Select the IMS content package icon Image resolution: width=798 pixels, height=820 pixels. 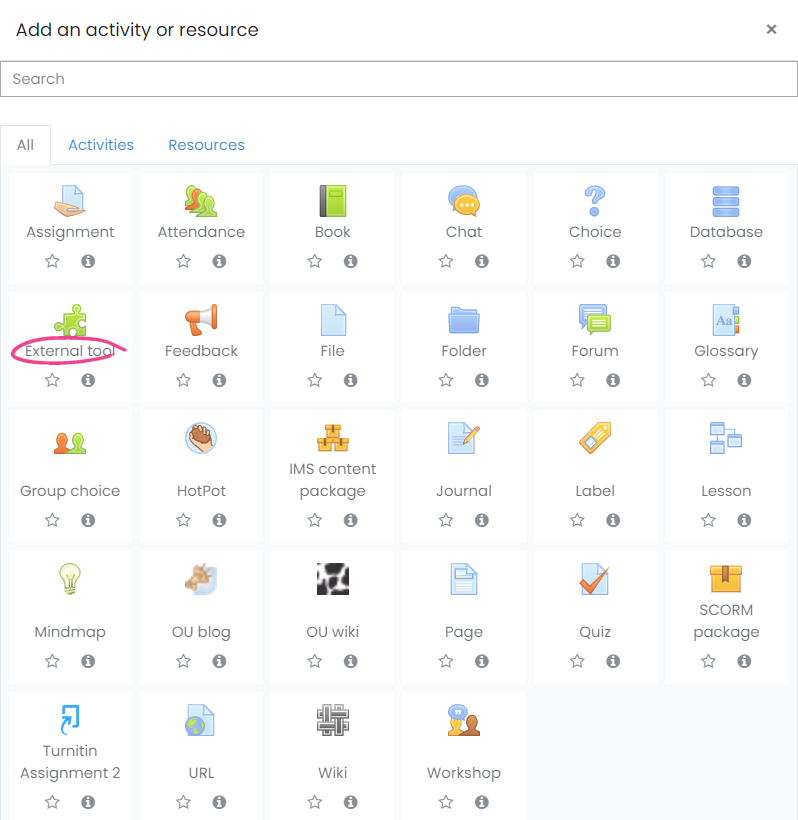pyautogui.click(x=333, y=438)
